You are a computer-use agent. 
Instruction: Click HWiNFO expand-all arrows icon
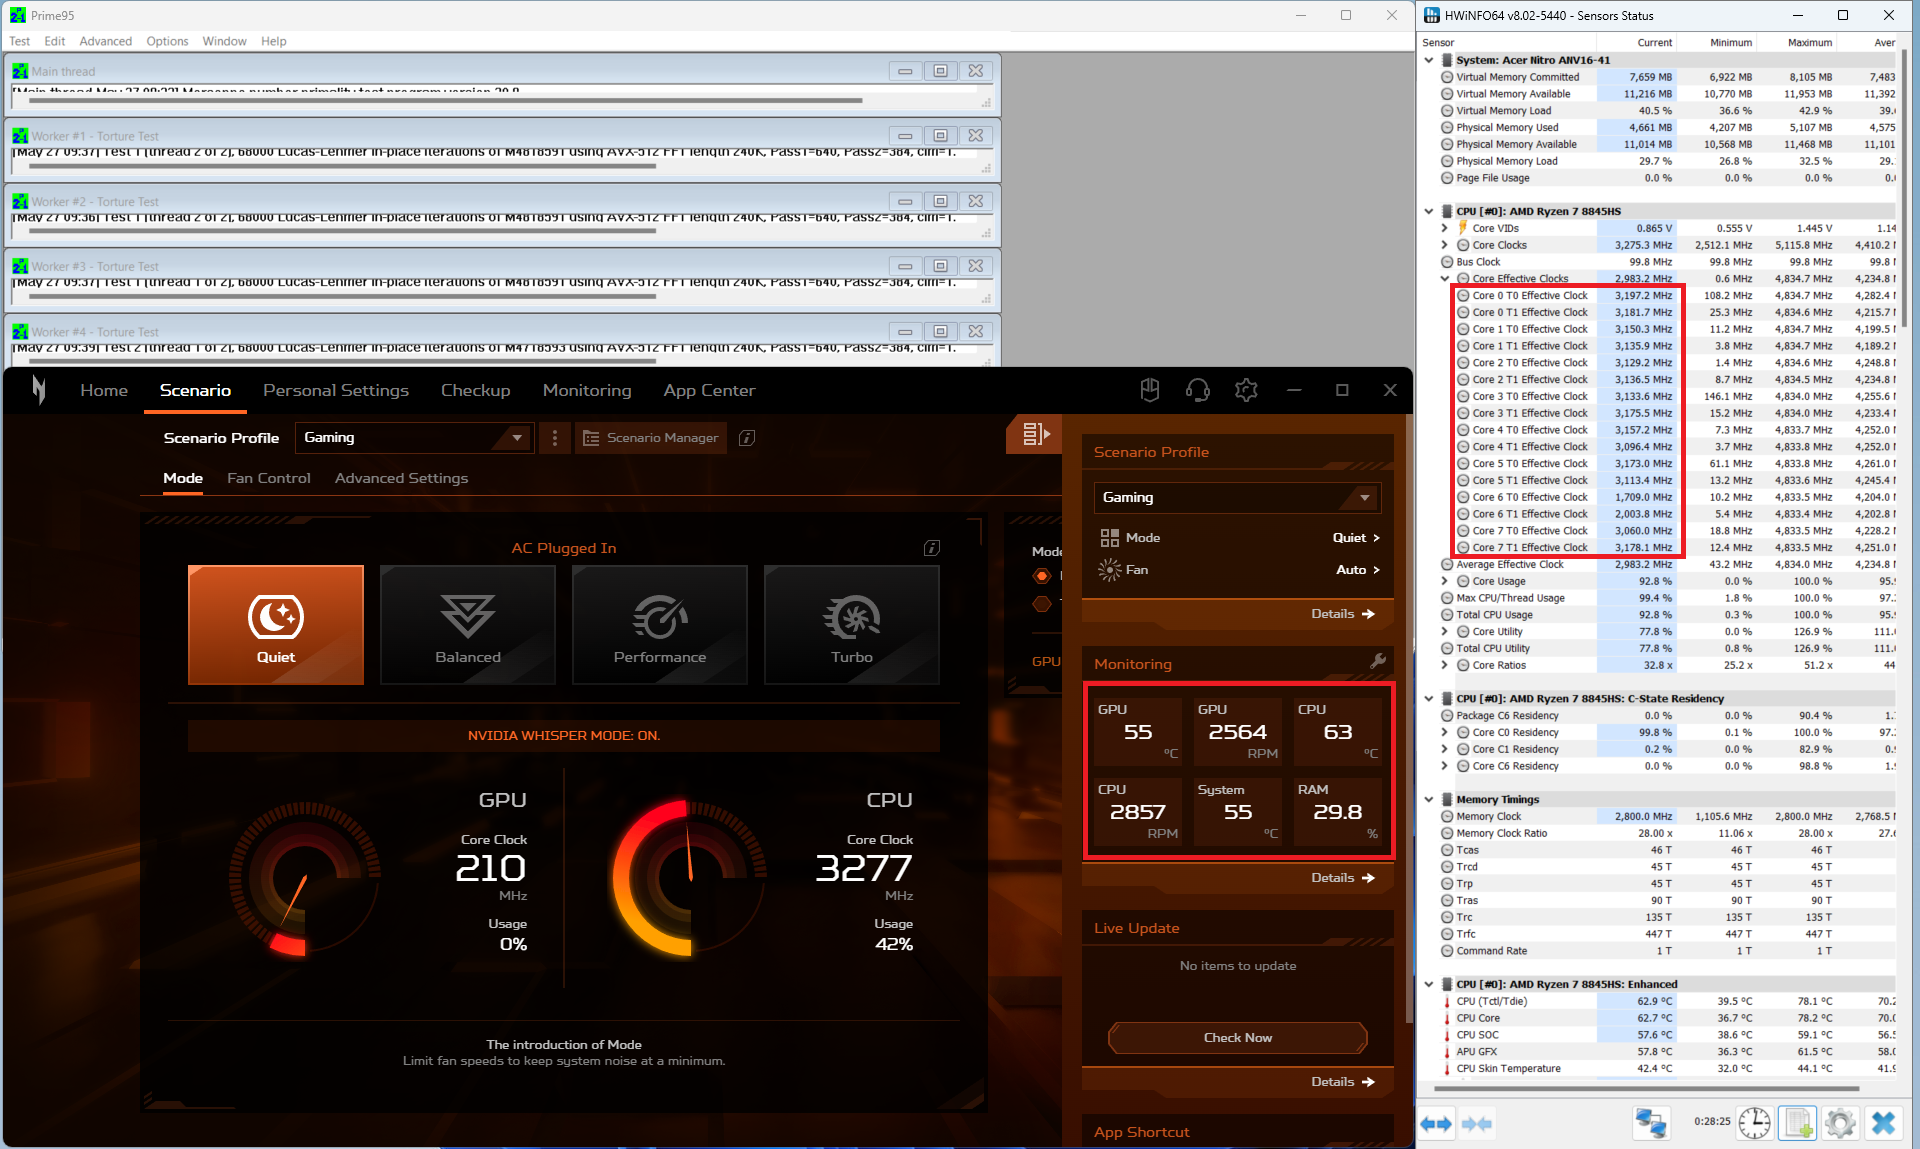(1436, 1123)
